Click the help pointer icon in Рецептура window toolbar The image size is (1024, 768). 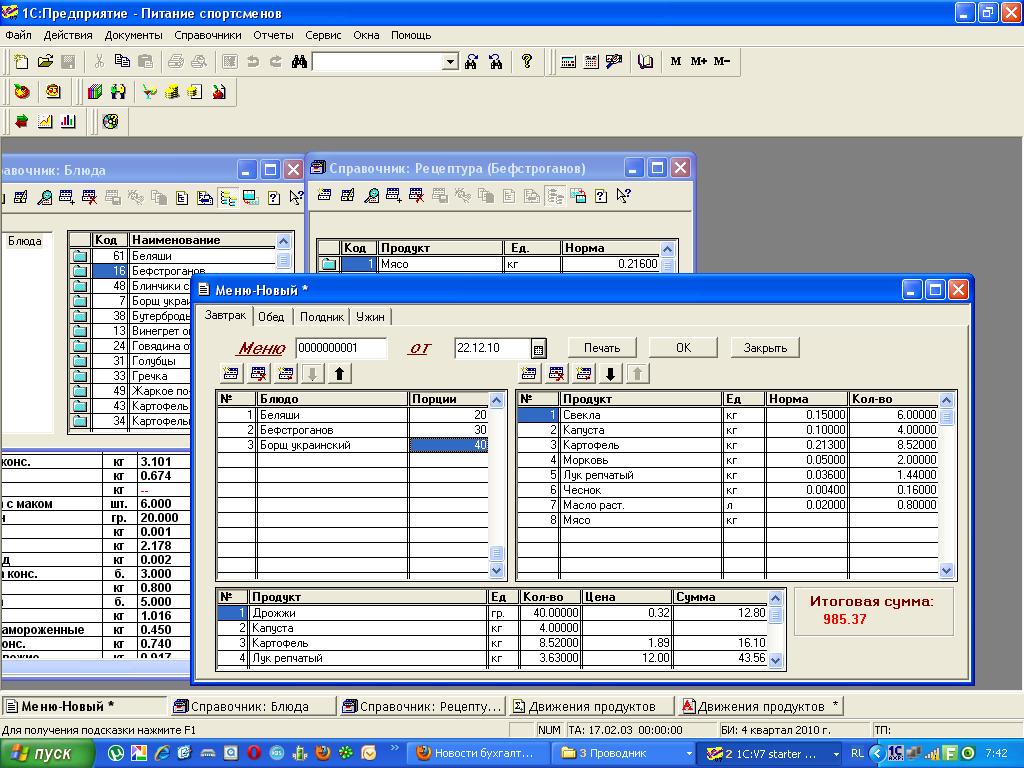[x=624, y=195]
